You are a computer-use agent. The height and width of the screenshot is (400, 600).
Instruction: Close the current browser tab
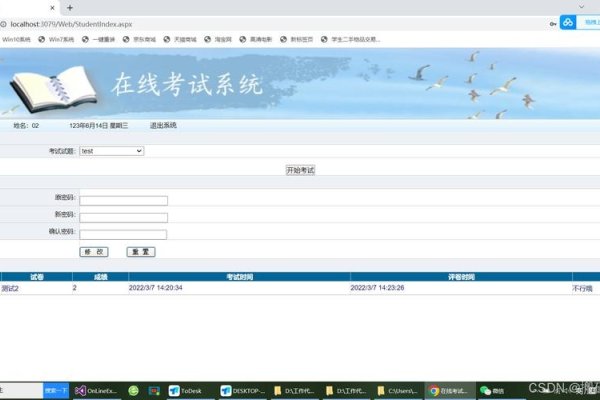(52, 8)
